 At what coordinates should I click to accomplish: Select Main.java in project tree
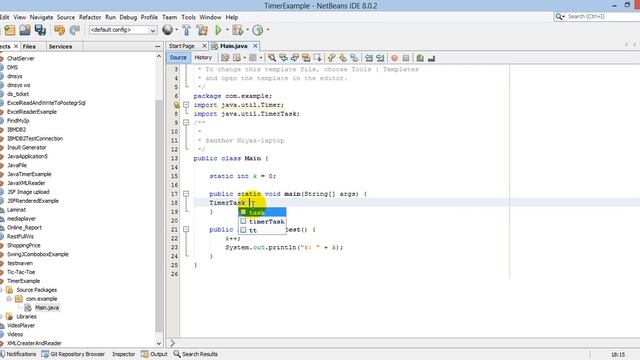tap(47, 308)
